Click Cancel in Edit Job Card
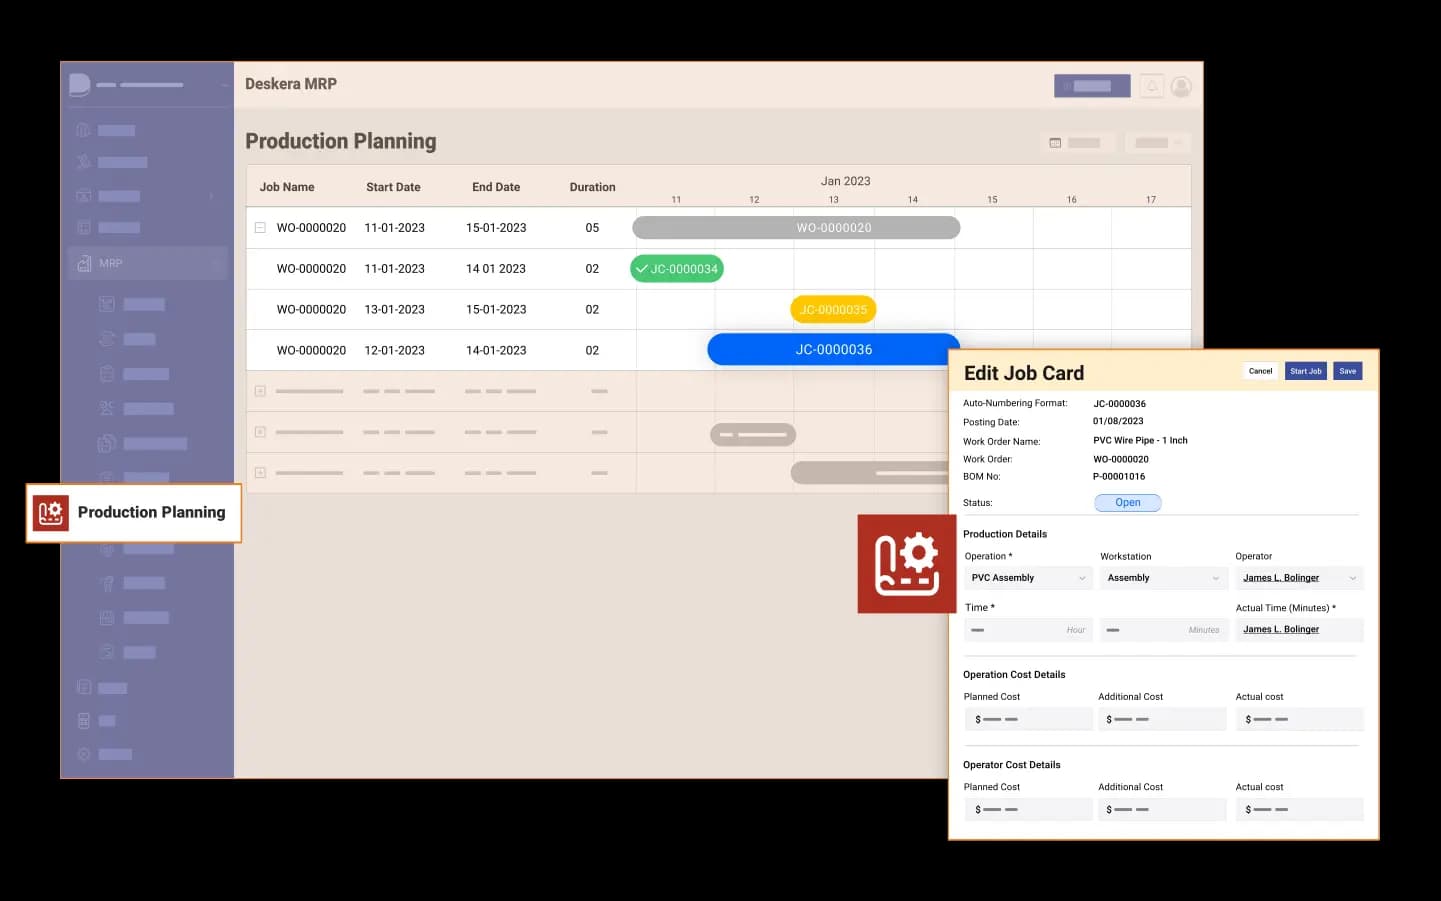This screenshot has width=1441, height=901. (x=1260, y=371)
